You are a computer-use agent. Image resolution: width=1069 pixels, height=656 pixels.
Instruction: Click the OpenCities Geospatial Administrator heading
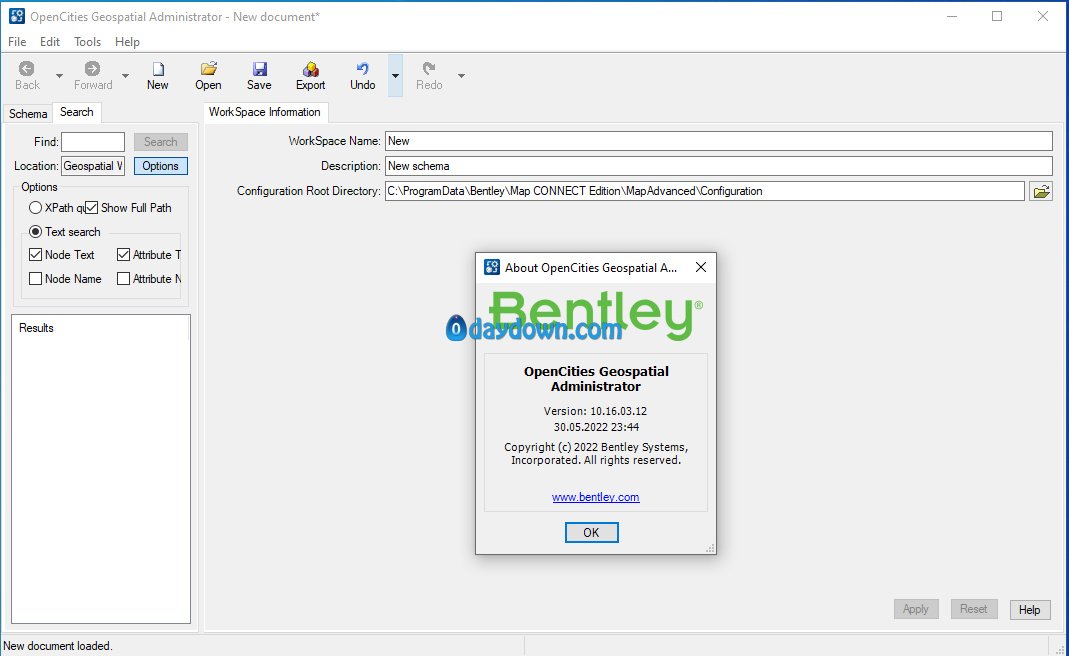tap(596, 378)
